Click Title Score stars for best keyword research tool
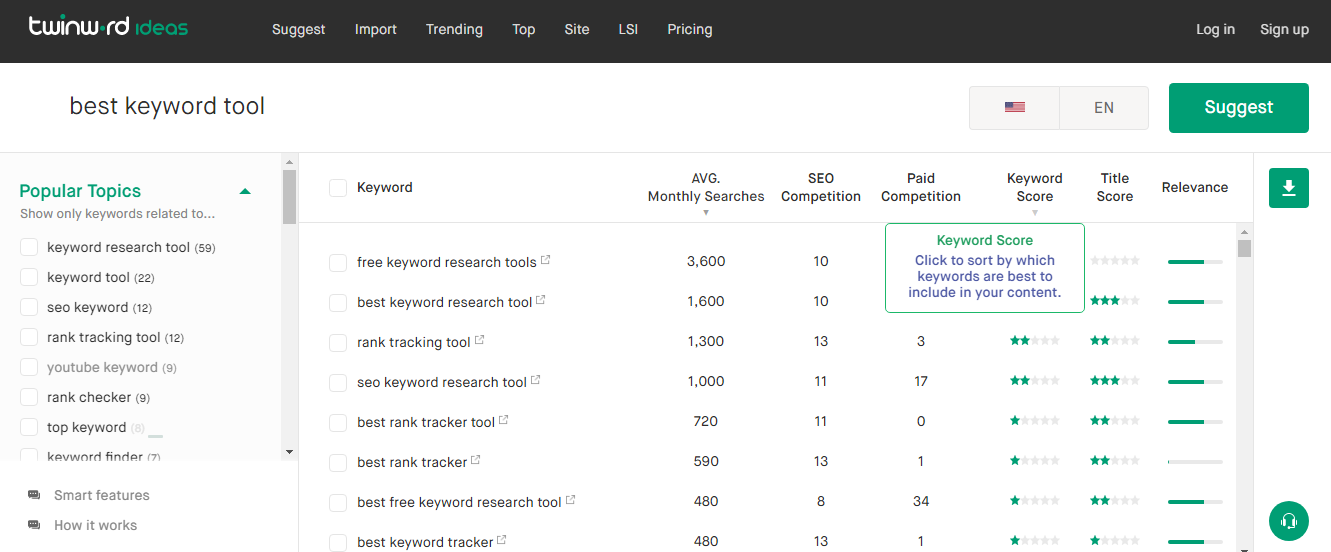The height and width of the screenshot is (552, 1331). pos(1115,301)
